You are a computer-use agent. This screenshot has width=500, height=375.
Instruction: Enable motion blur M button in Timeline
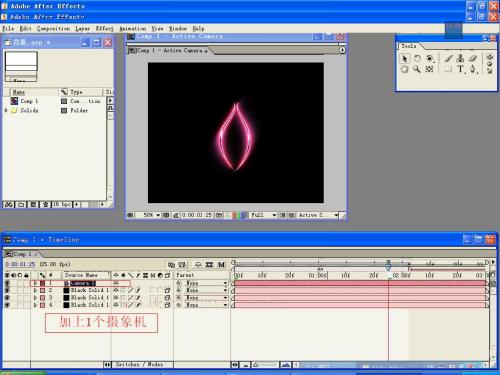pyautogui.click(x=221, y=265)
